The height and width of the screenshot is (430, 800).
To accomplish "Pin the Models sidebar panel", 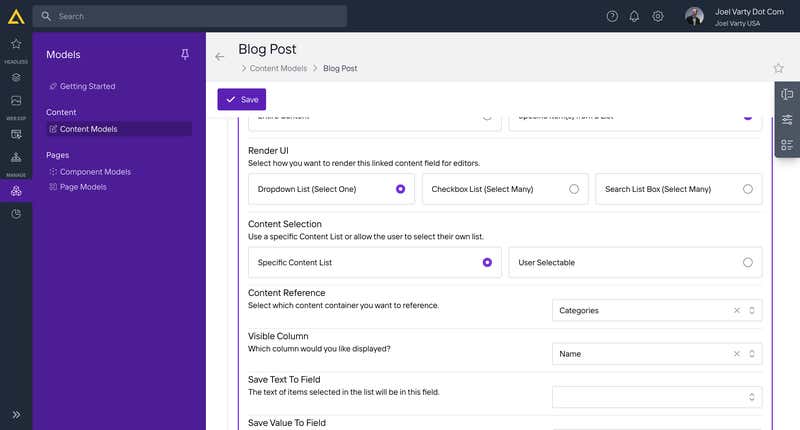I will click(x=185, y=55).
